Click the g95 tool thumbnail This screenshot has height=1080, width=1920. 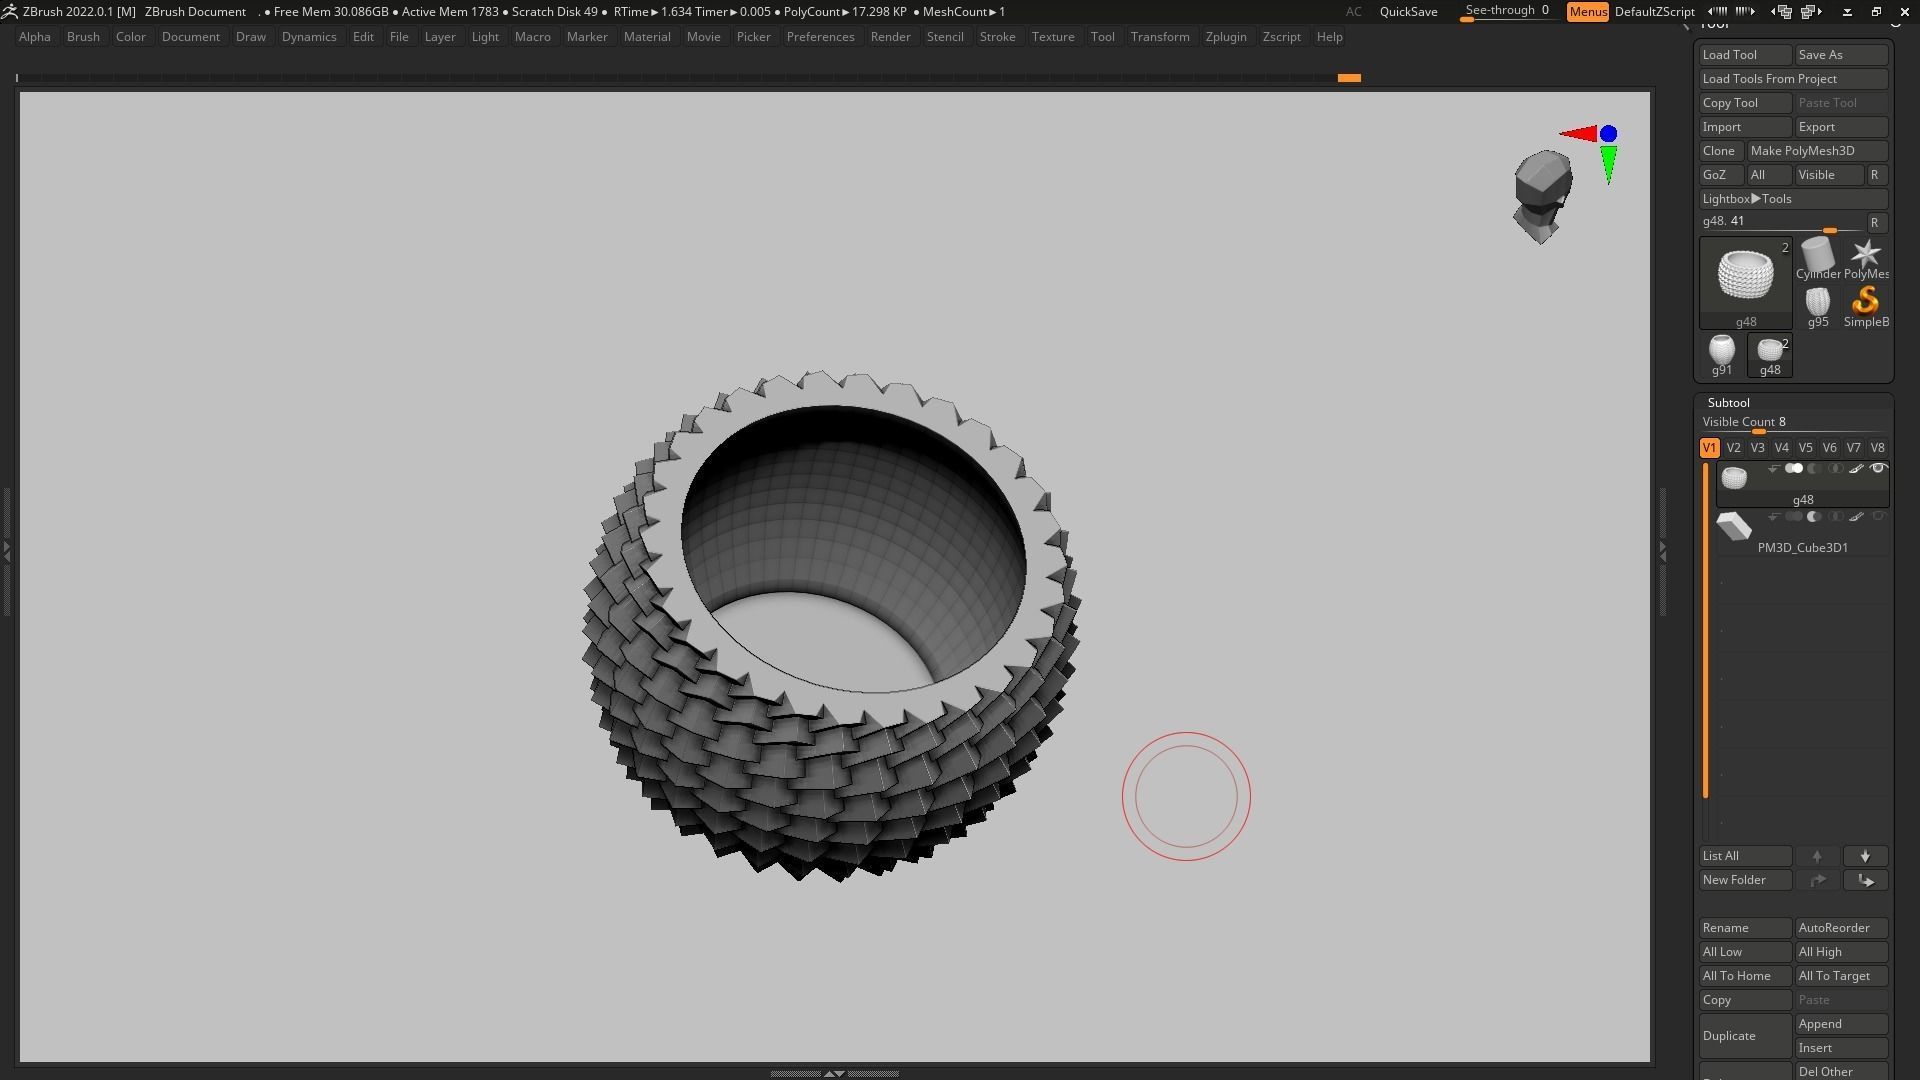click(1817, 304)
